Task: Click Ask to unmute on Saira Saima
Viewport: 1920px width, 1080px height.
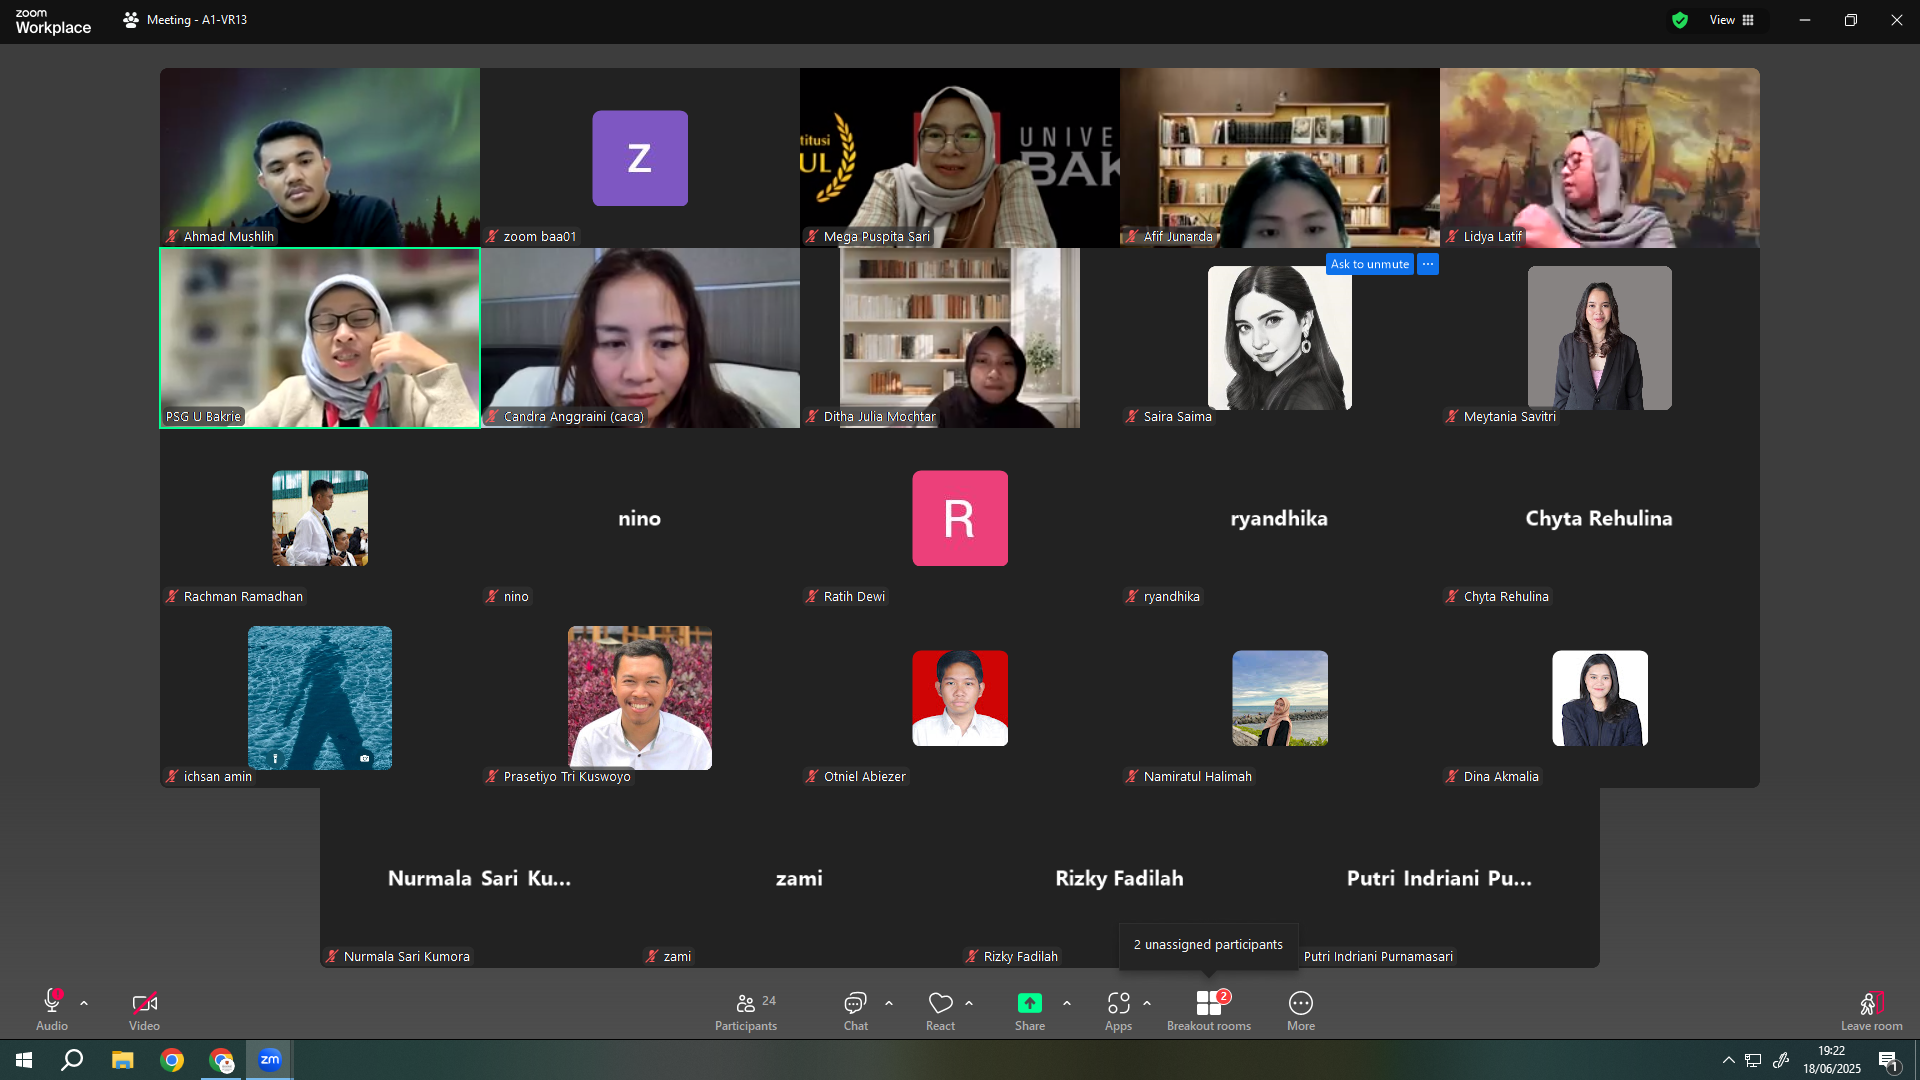Action: [x=1370, y=264]
